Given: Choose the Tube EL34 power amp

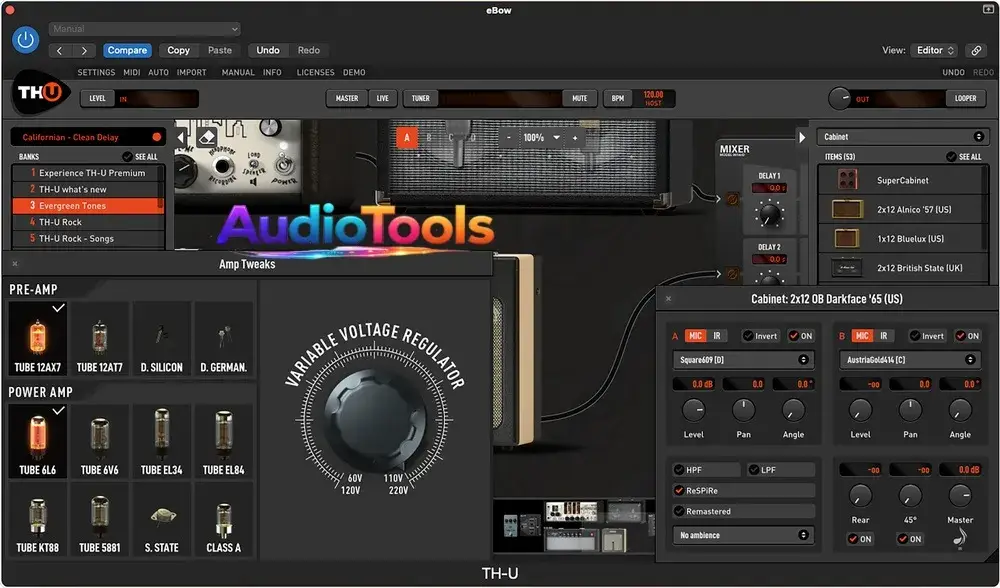Looking at the screenshot, I should click(161, 440).
